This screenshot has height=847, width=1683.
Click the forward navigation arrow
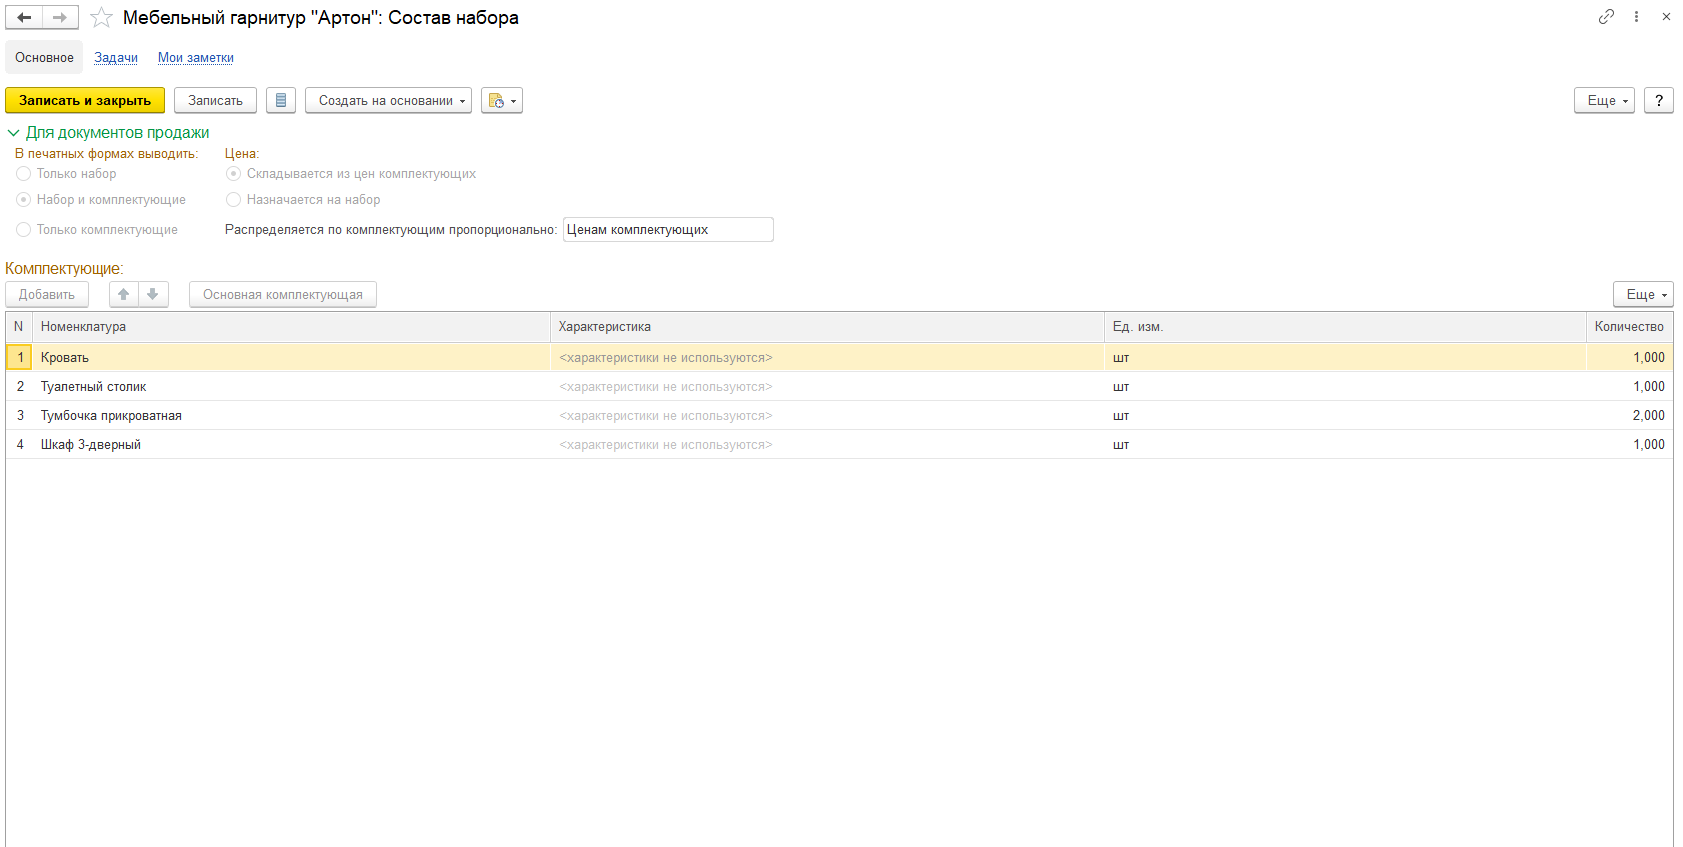point(60,18)
